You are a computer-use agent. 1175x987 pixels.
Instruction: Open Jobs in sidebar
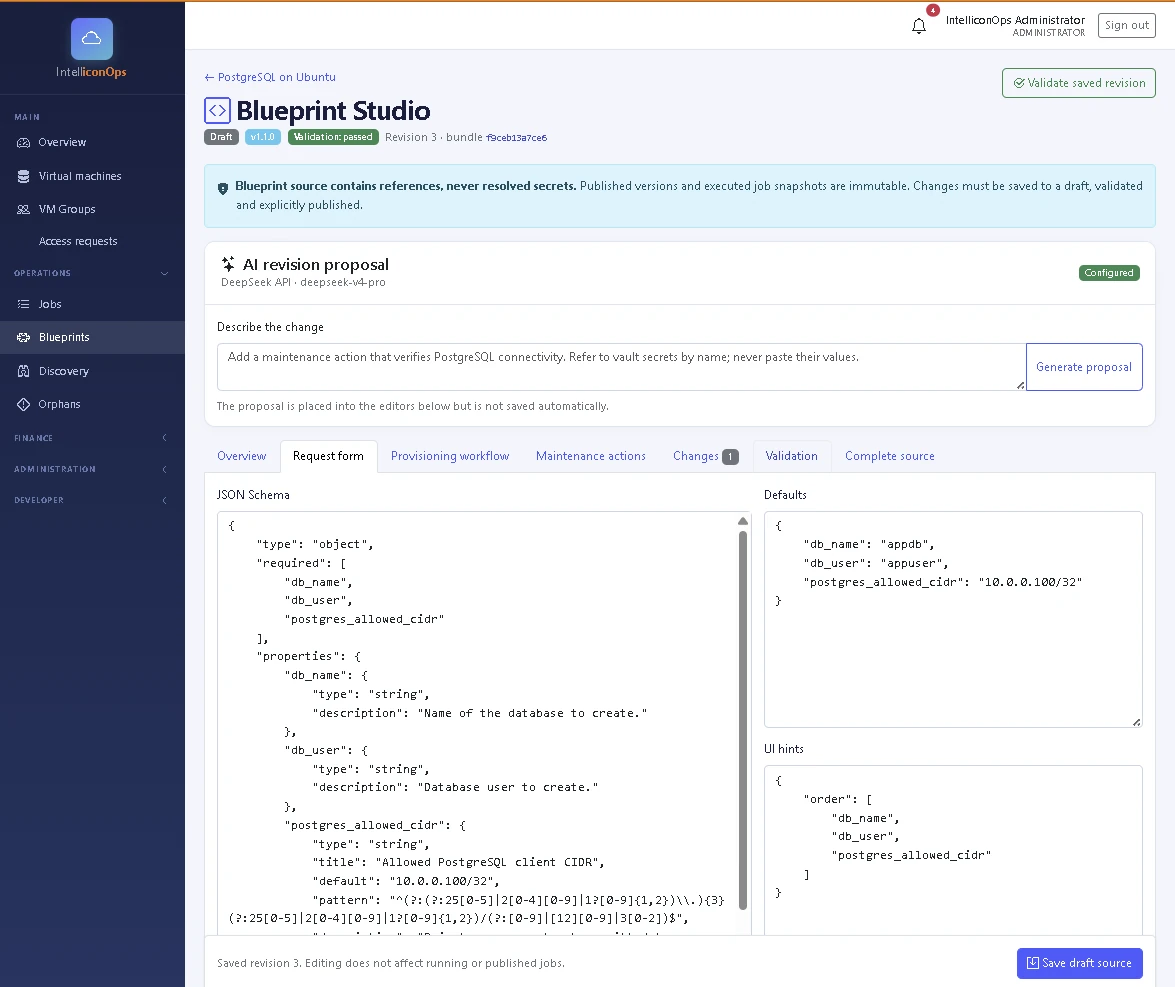(92, 304)
